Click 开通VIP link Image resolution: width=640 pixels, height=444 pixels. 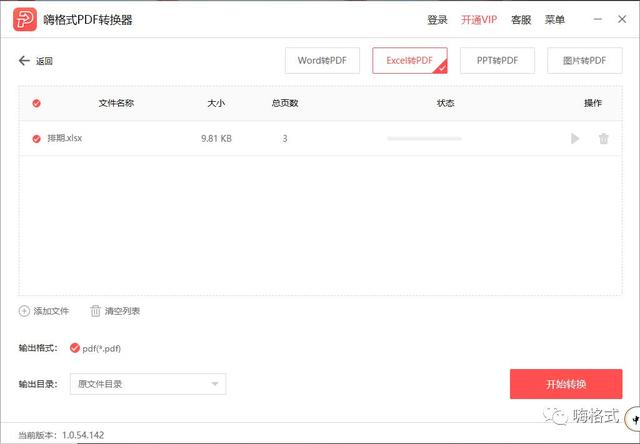pyautogui.click(x=479, y=20)
